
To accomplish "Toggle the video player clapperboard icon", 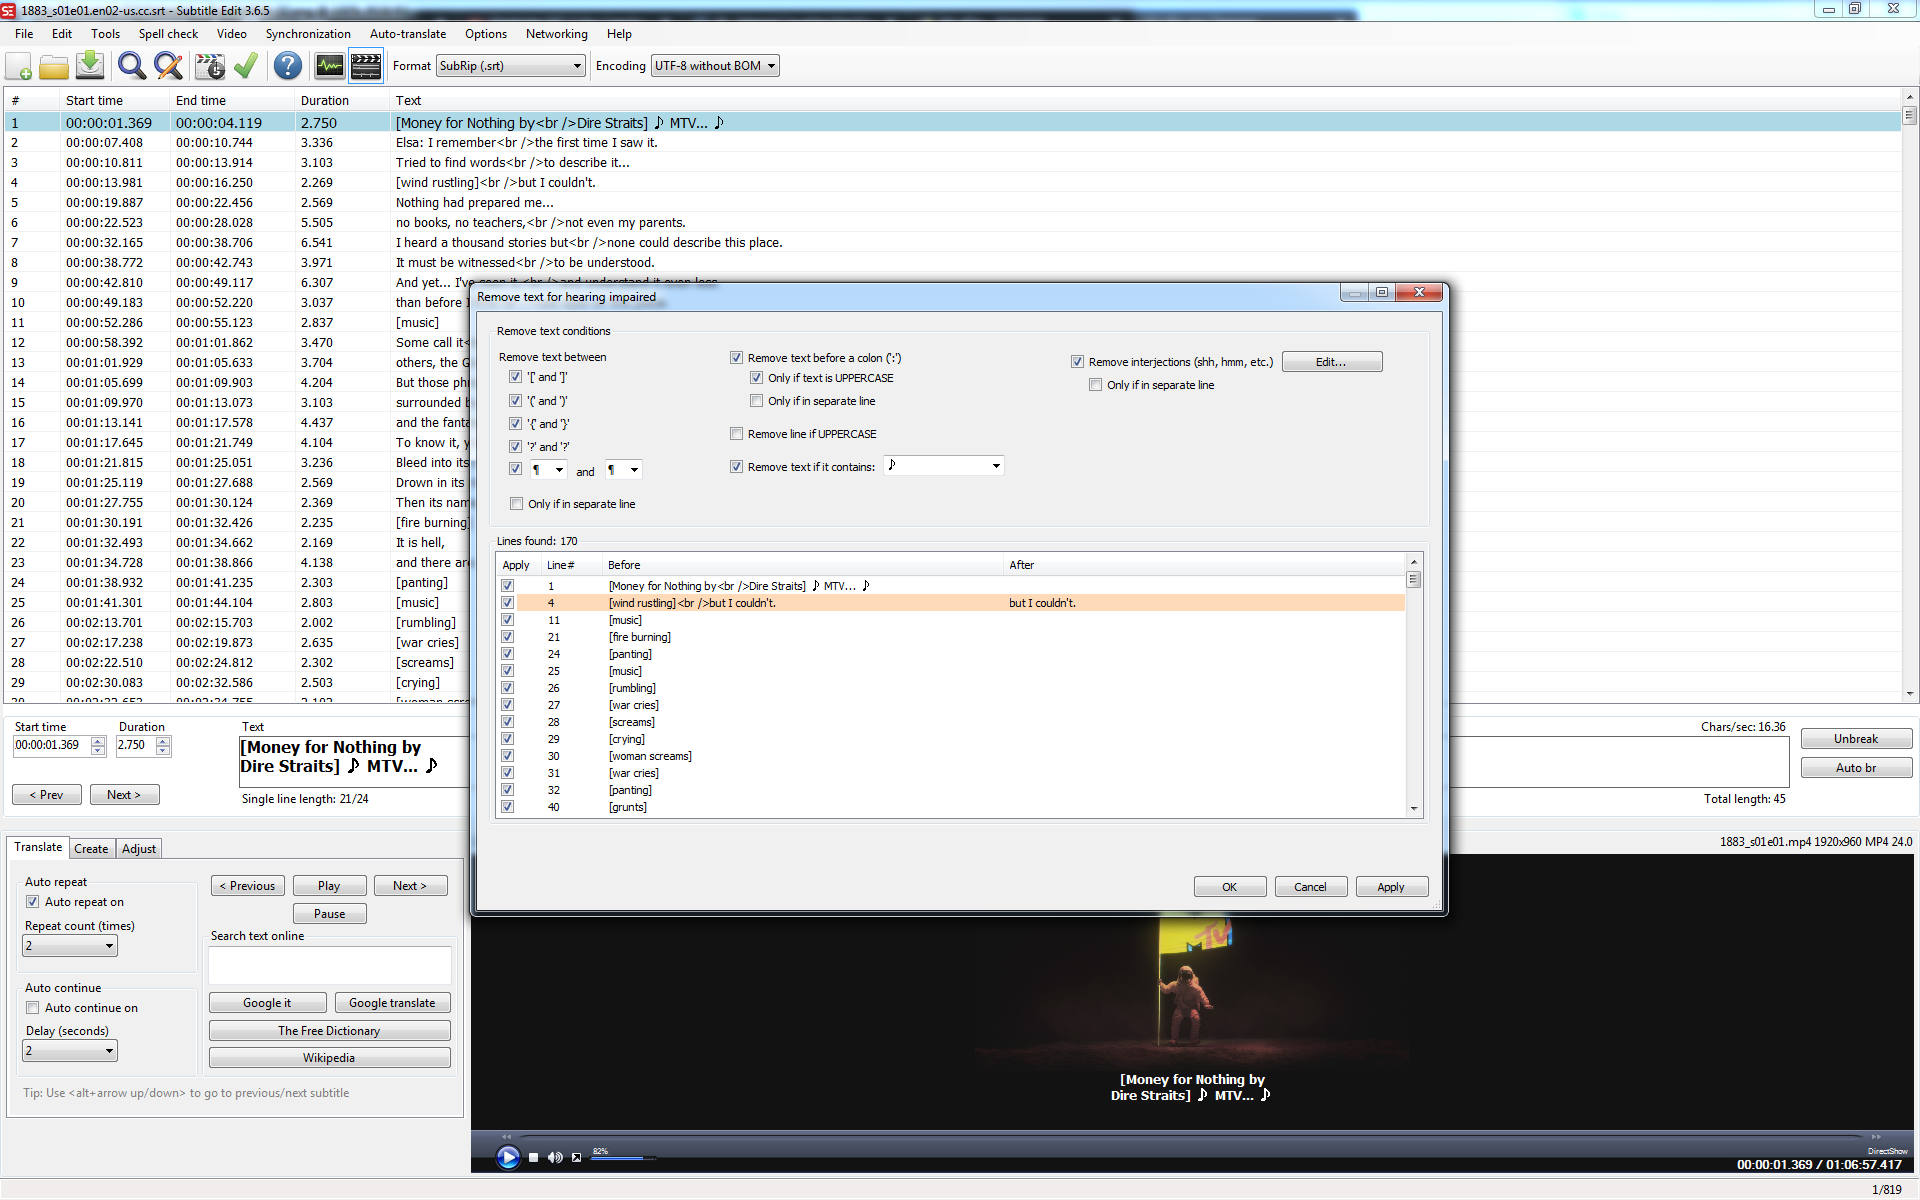I will [366, 66].
